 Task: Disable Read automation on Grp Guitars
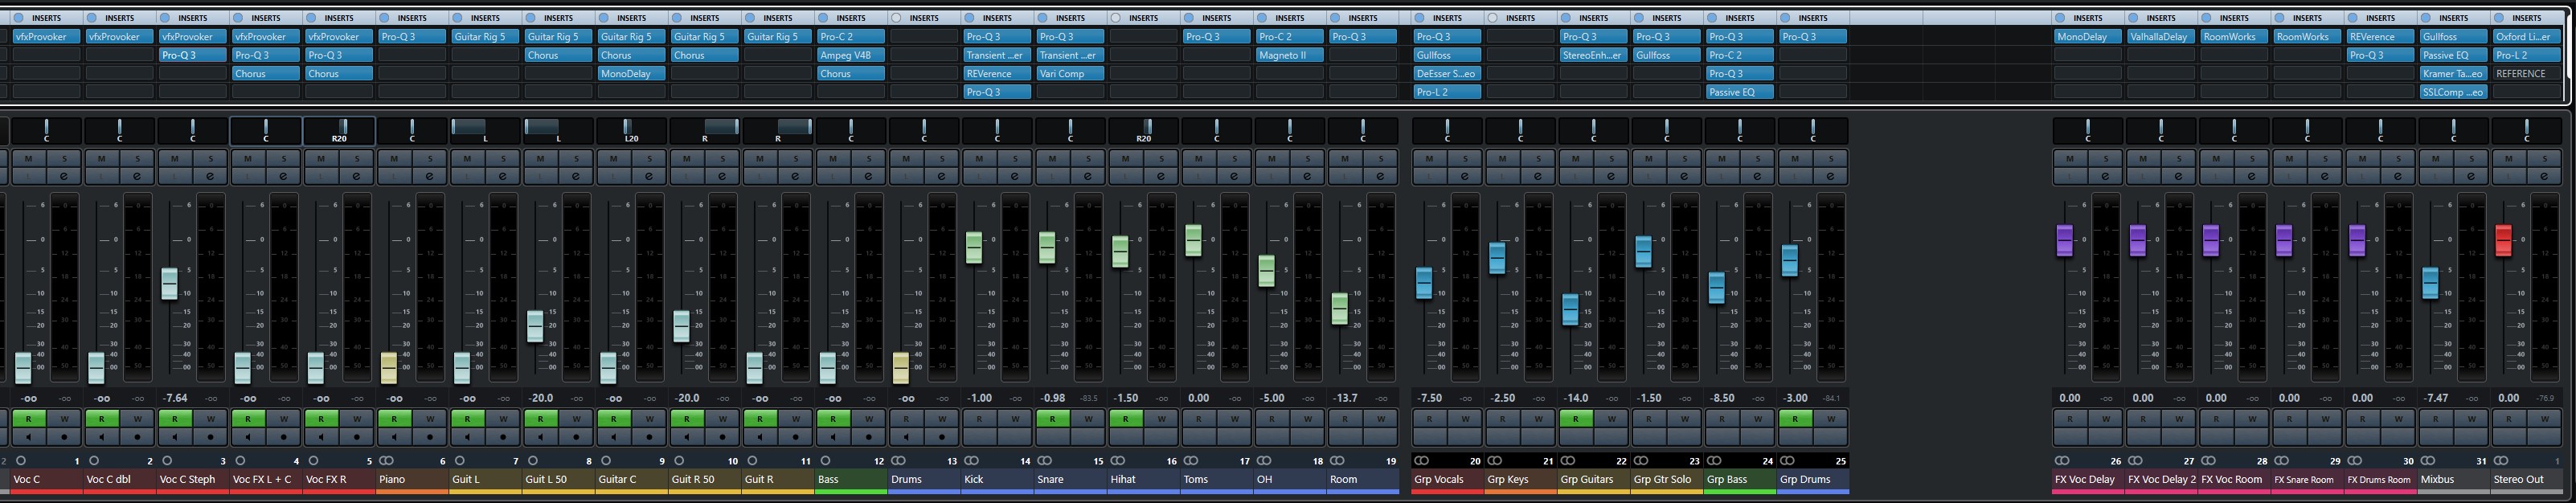pyautogui.click(x=1576, y=419)
